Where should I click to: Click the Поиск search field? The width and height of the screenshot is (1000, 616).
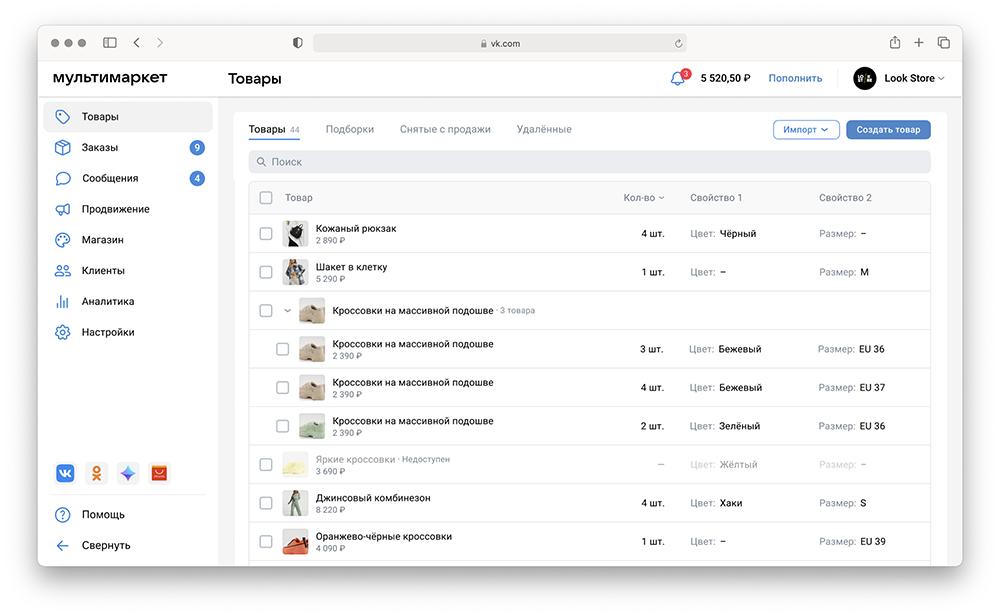coord(589,162)
